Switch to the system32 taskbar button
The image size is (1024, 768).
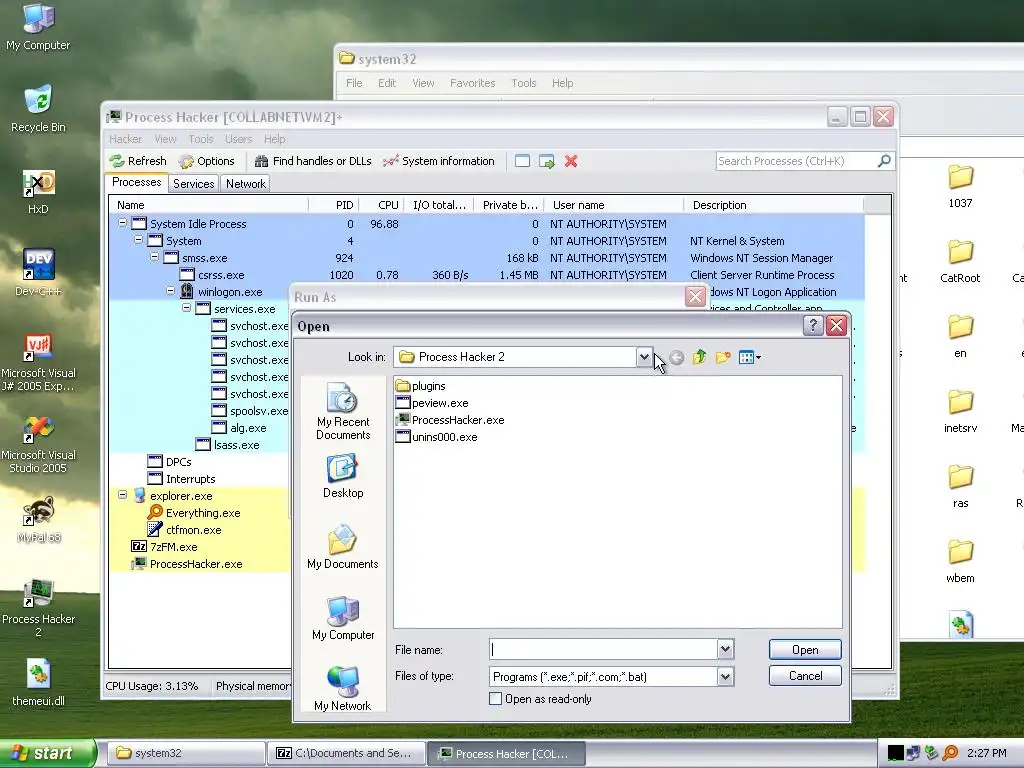pyautogui.click(x=185, y=753)
